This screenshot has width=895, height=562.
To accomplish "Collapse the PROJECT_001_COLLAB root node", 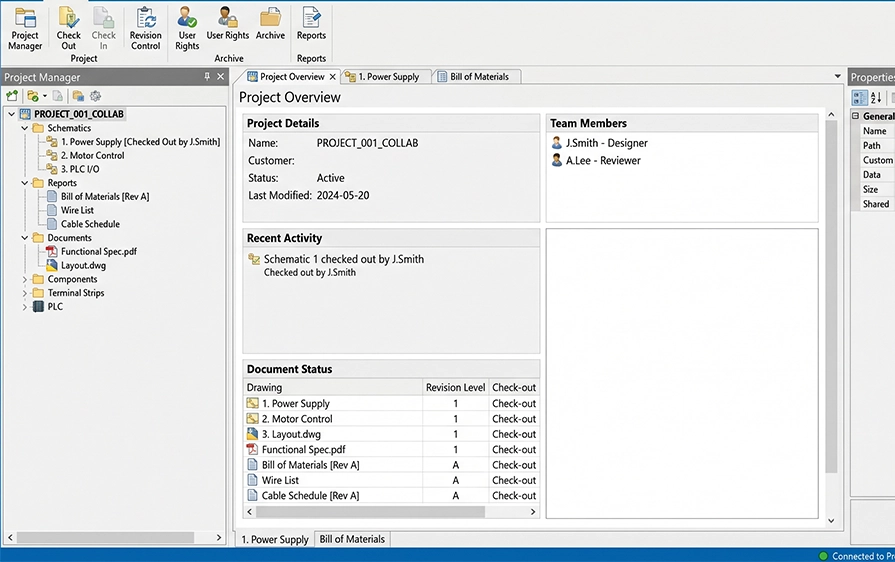I will click(11, 114).
